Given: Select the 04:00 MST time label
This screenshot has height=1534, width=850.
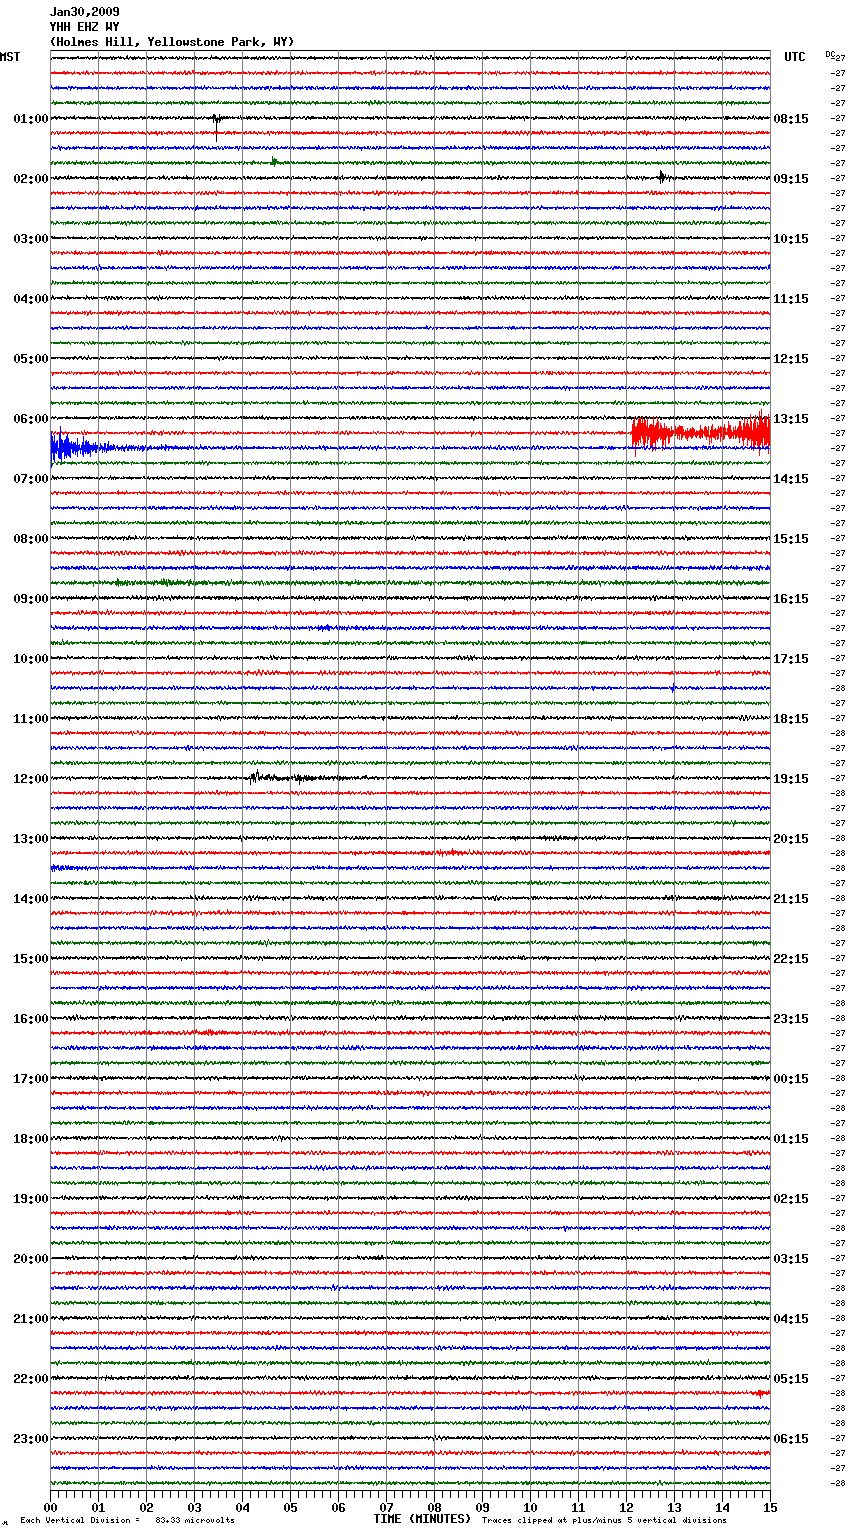Looking at the screenshot, I should (x=31, y=299).
